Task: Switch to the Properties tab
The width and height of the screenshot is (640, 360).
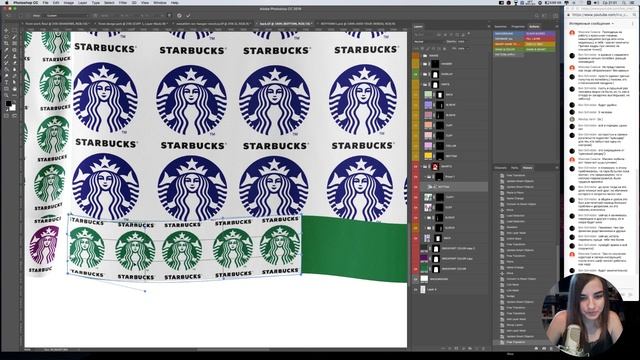Action: [518, 27]
